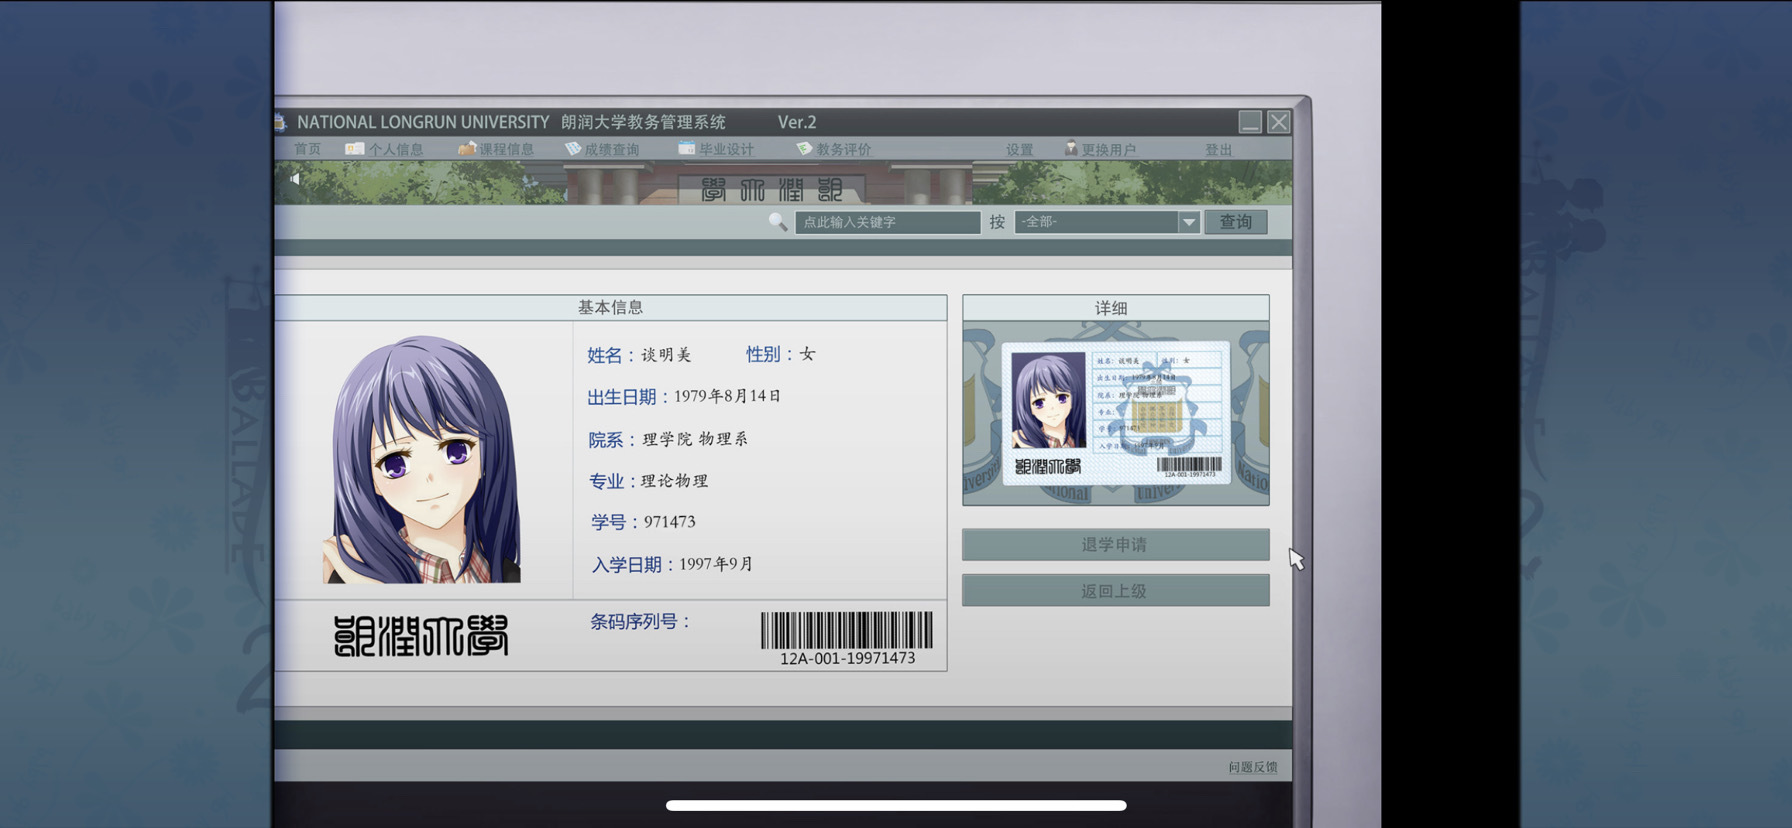Open 毕业设计 calendar icon
Viewport: 1792px width, 828px height.
click(686, 148)
